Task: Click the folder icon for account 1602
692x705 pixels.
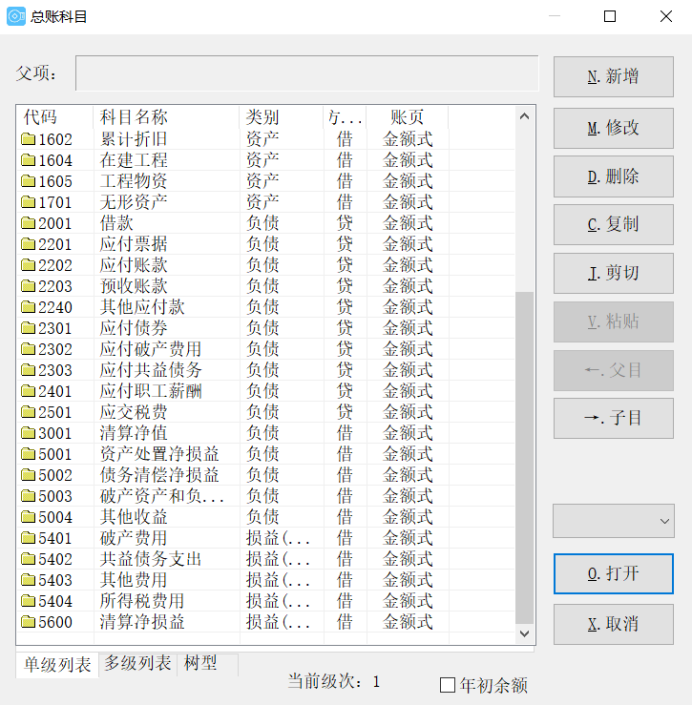Action: (x=28, y=139)
